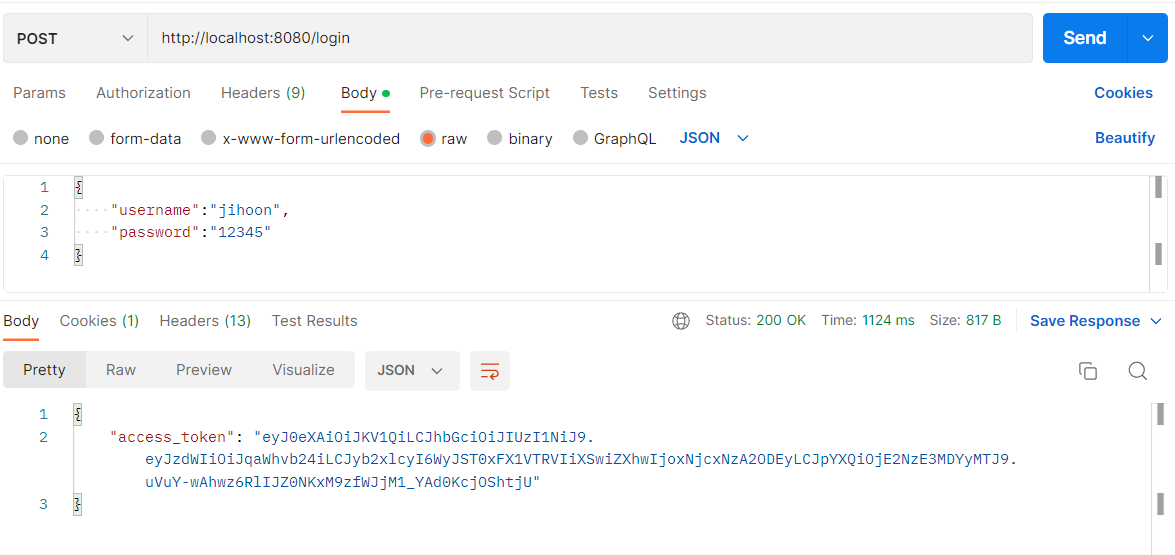Open the Test Results tab

click(314, 321)
